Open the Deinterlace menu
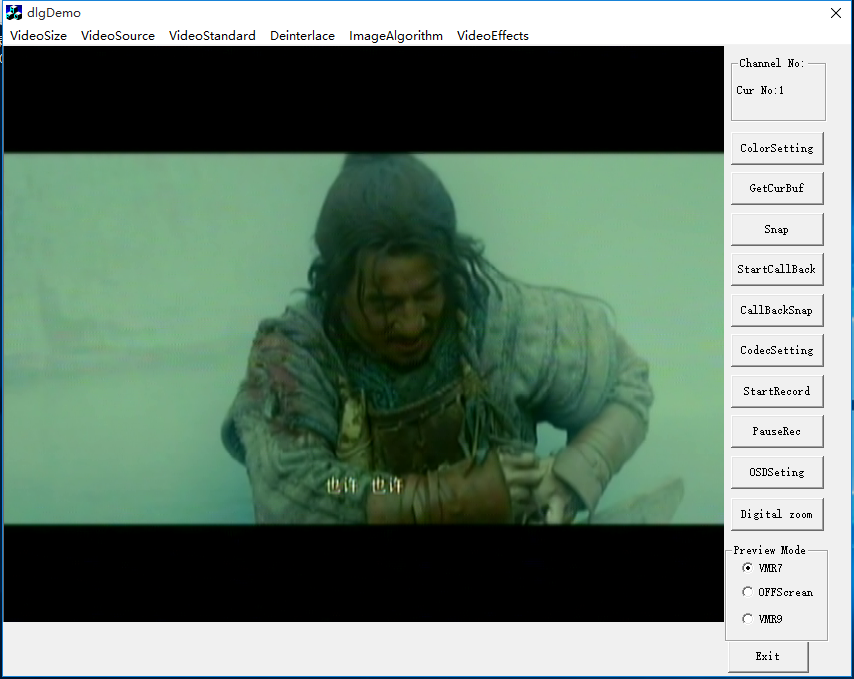The height and width of the screenshot is (679, 854). point(302,36)
